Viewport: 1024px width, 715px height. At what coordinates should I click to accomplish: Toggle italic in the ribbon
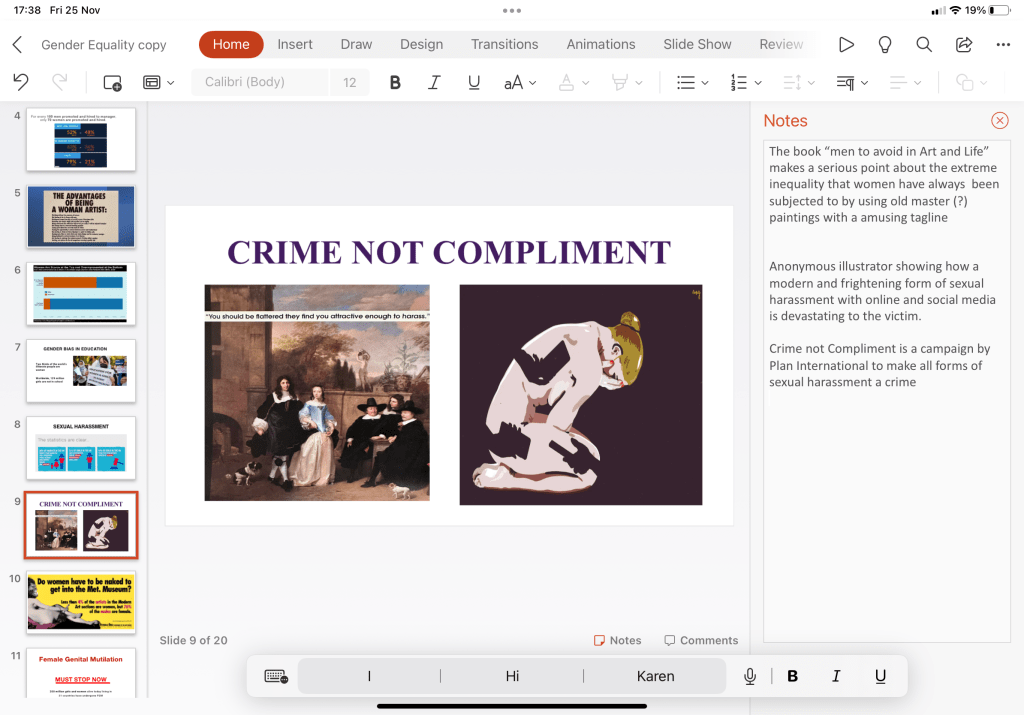click(434, 82)
